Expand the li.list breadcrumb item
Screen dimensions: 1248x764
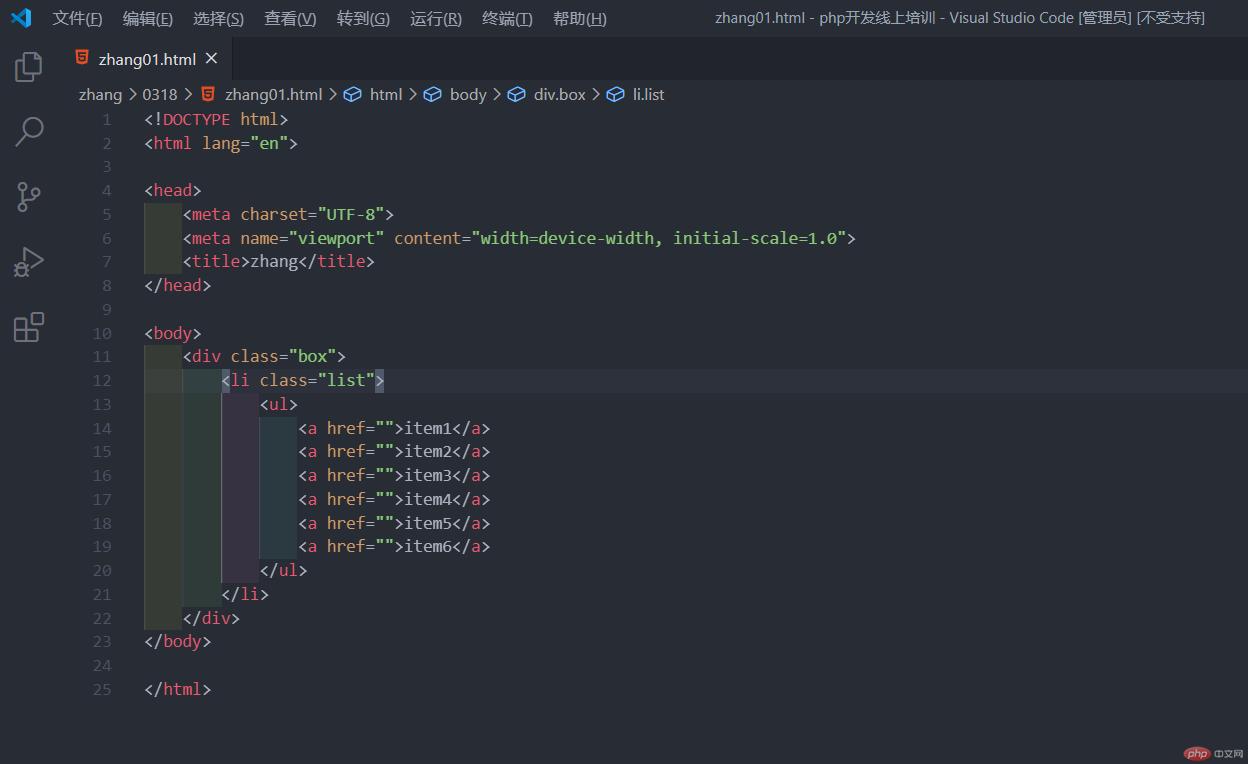(648, 94)
